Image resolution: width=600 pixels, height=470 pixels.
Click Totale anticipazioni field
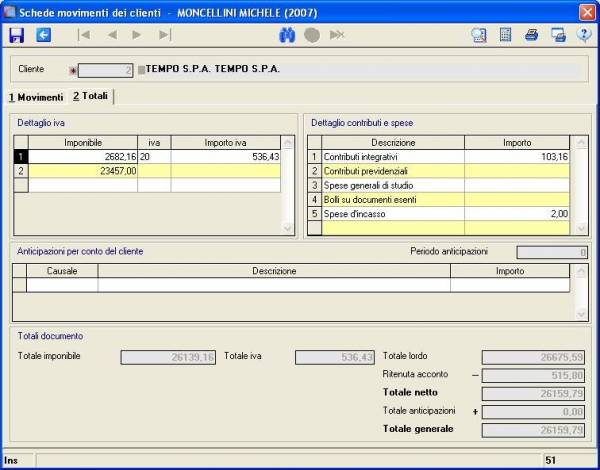(x=533, y=412)
